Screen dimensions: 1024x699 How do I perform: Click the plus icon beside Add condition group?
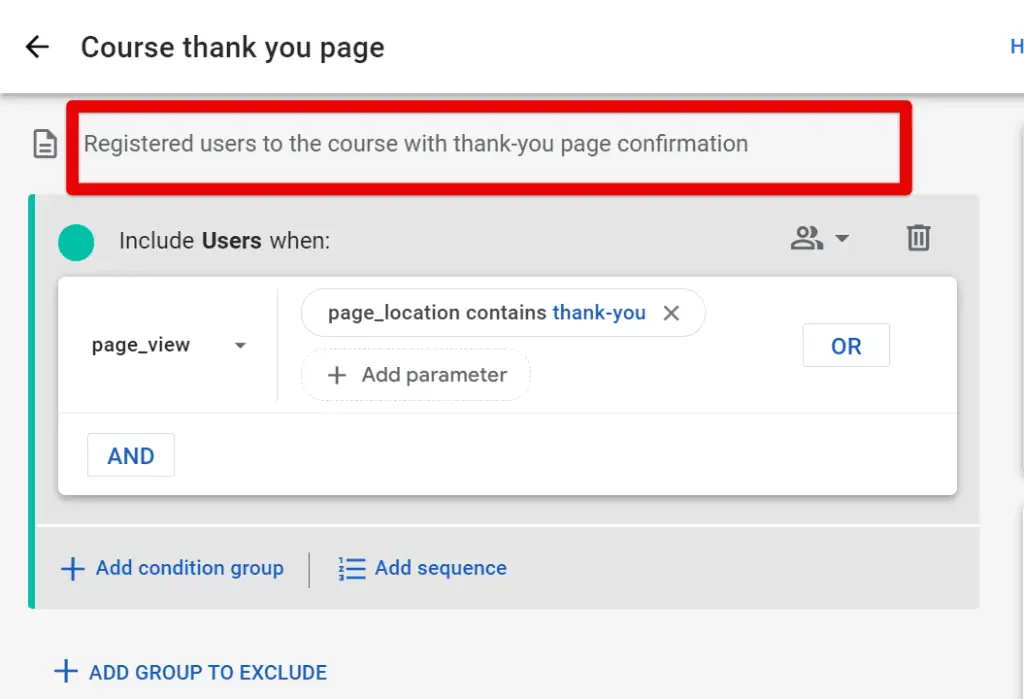click(72, 568)
